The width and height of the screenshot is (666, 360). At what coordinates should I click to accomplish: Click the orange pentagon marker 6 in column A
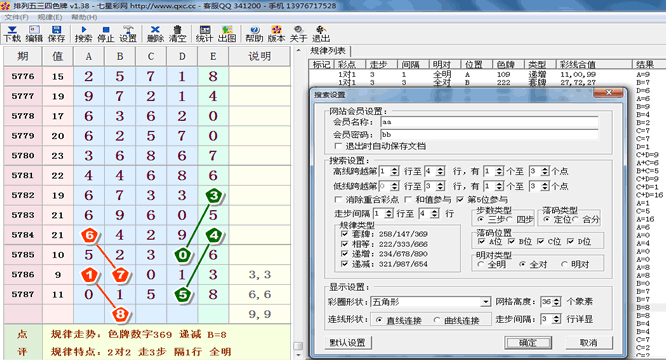point(89,235)
